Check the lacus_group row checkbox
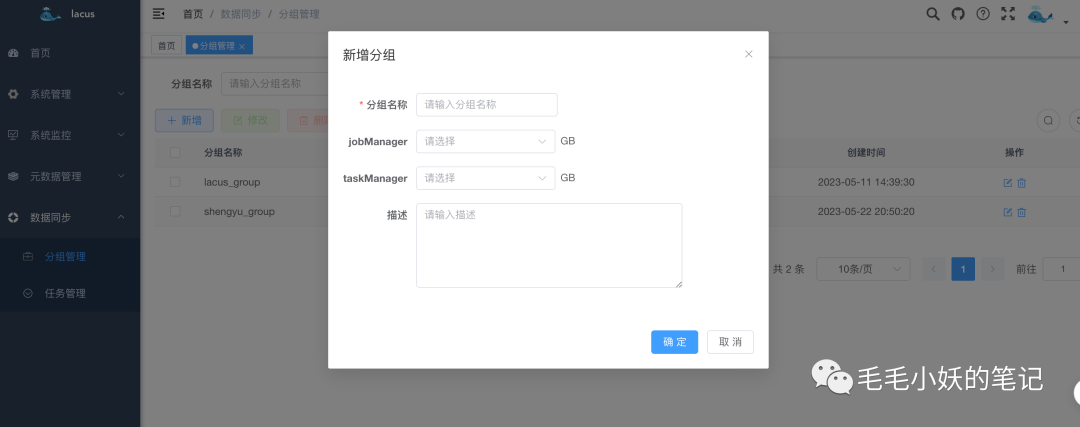The width and height of the screenshot is (1080, 427). click(175, 182)
